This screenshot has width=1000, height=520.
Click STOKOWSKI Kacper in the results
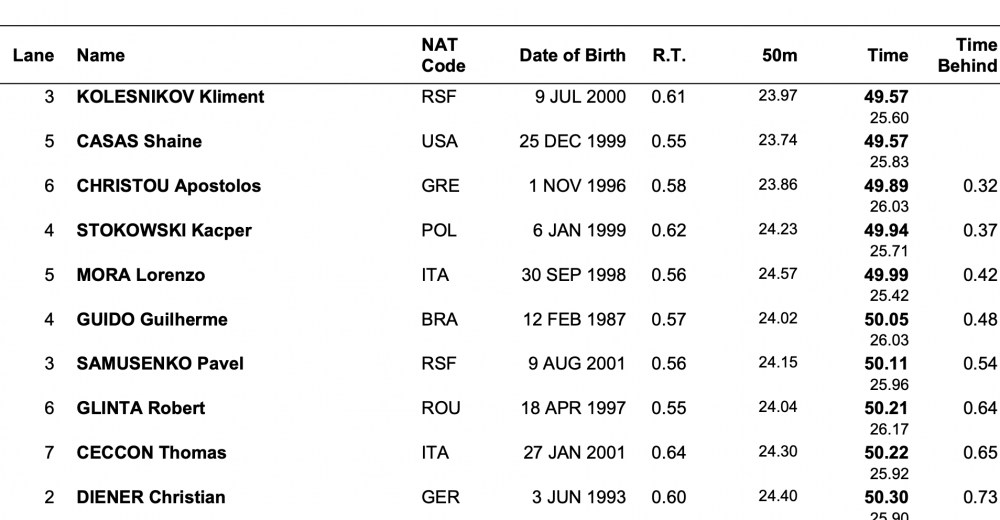pos(164,231)
